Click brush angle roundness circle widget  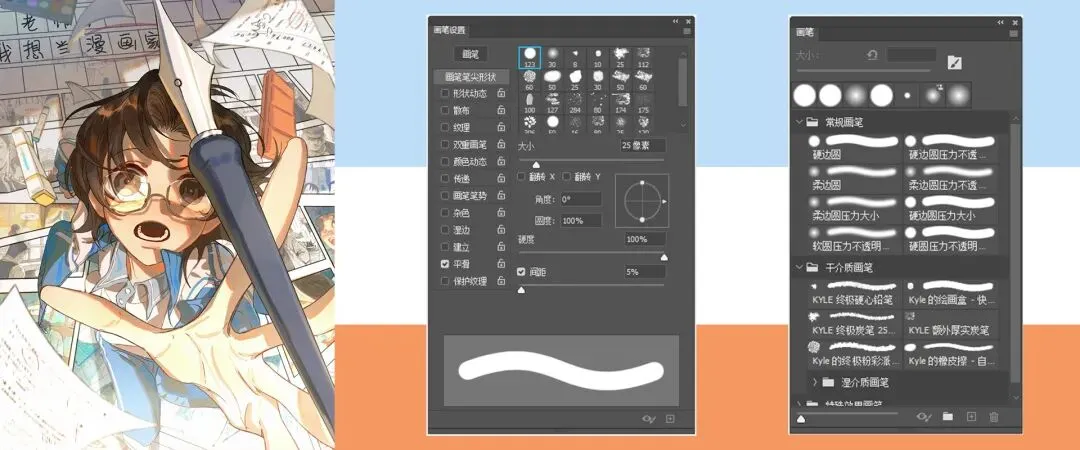(642, 201)
